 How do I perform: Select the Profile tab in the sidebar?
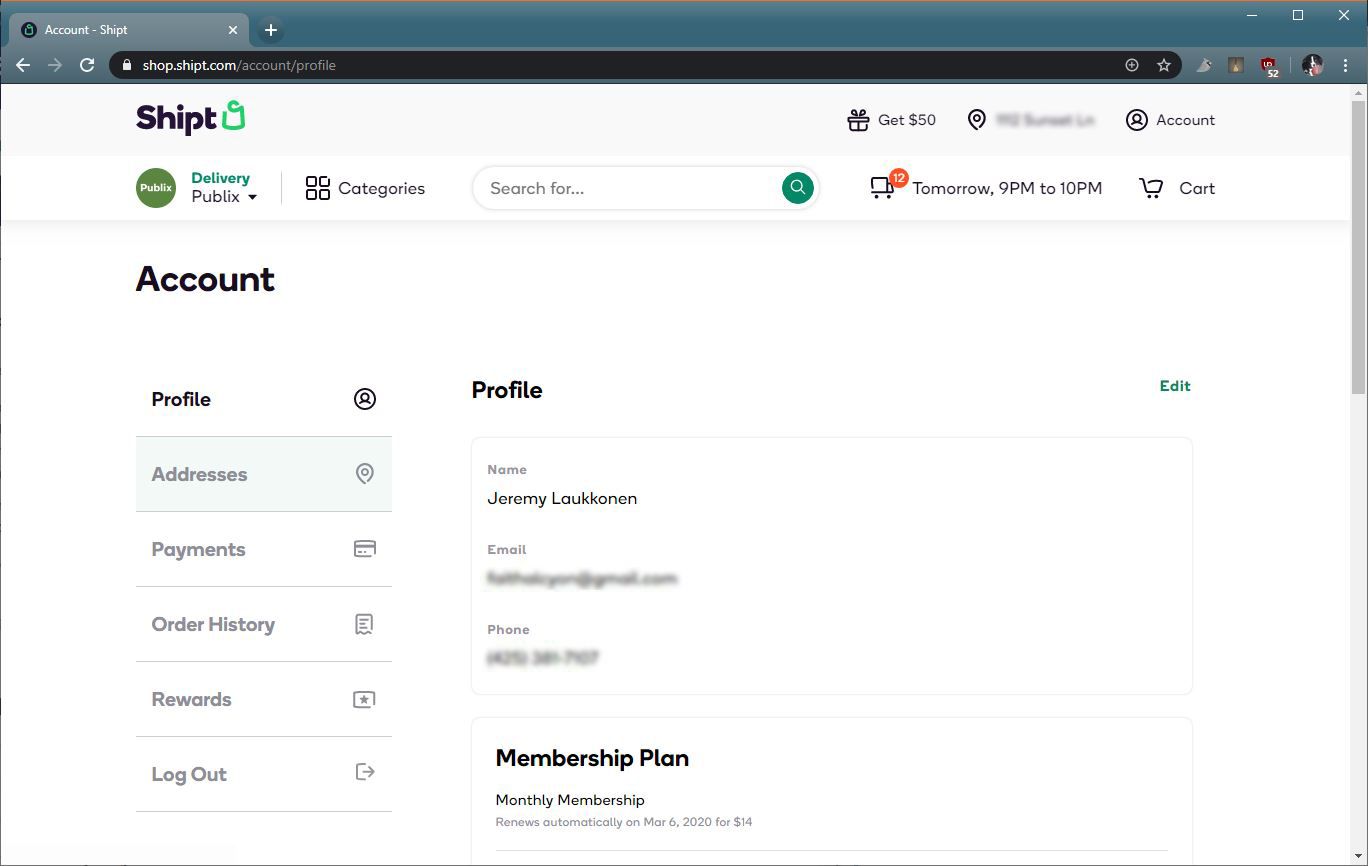[x=264, y=399]
